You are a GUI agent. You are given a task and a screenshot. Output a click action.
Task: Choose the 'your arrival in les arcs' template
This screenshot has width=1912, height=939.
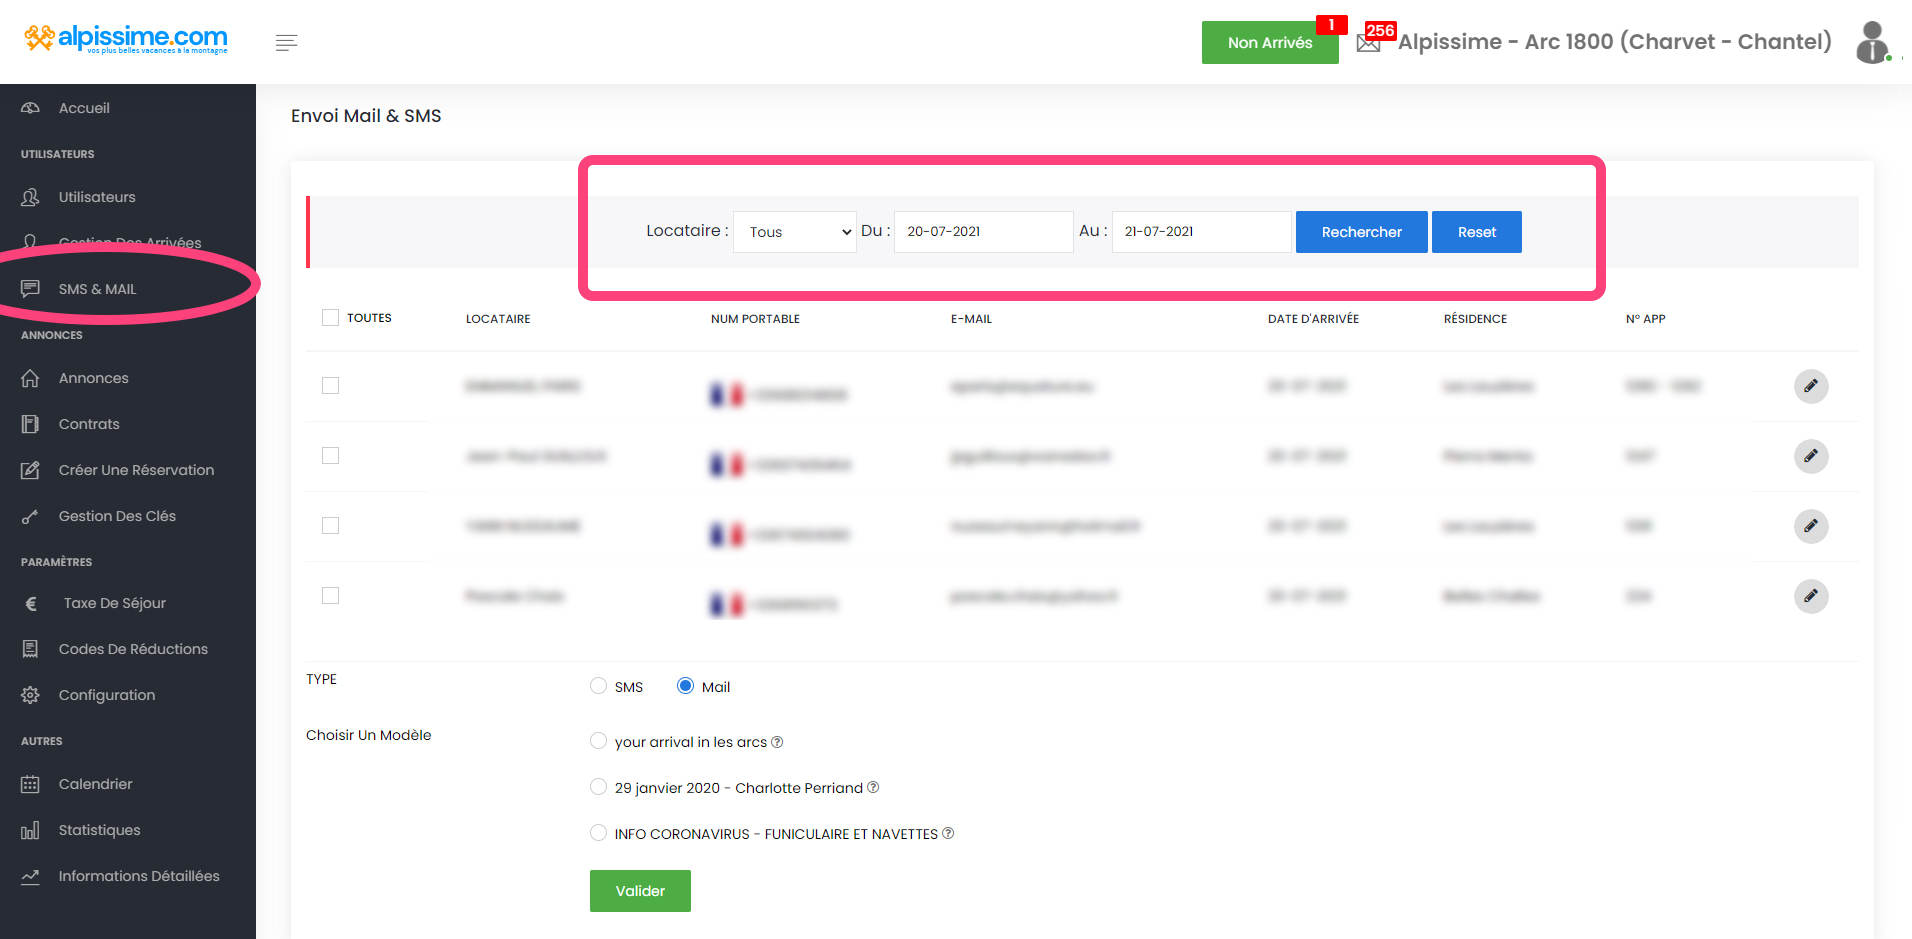598,741
